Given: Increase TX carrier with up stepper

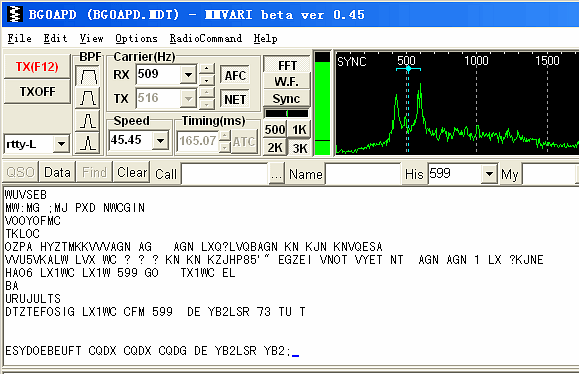Looking at the screenshot, I should [207, 93].
